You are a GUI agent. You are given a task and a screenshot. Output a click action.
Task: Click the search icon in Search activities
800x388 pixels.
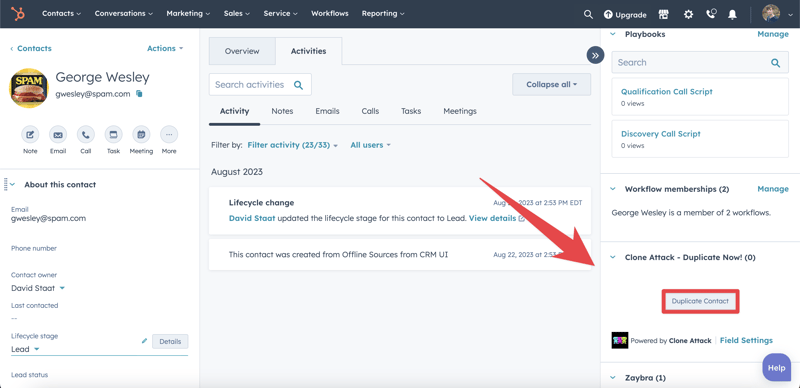pos(298,85)
